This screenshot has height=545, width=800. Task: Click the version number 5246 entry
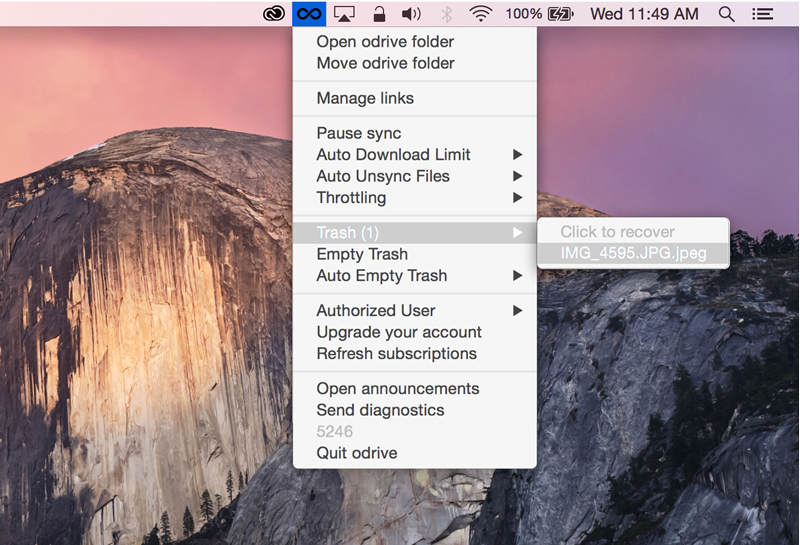415,432
